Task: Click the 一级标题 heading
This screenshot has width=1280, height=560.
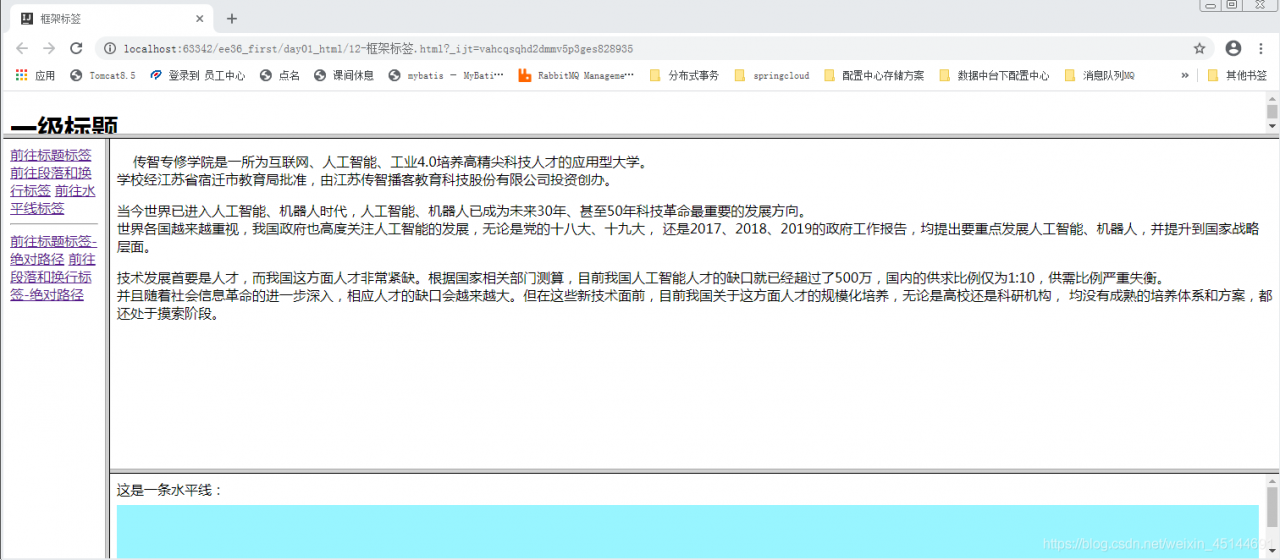Action: coord(64,125)
